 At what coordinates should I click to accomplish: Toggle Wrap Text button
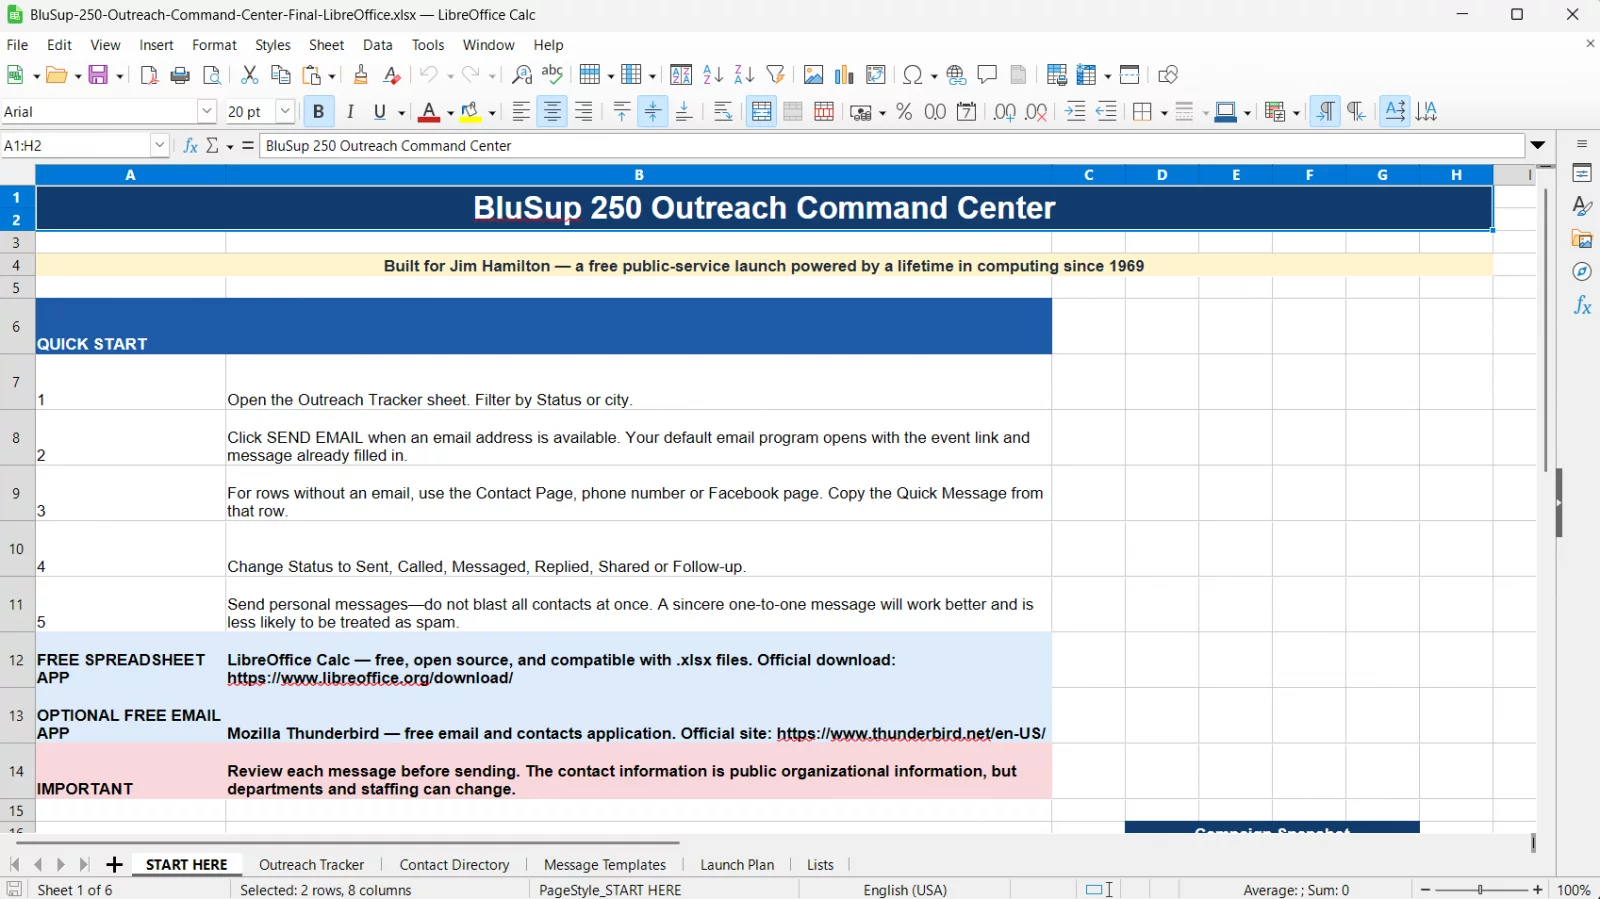pos(723,112)
